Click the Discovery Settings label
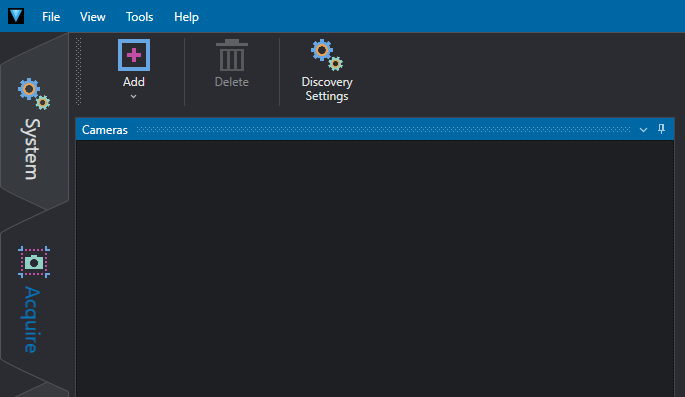Image resolution: width=685 pixels, height=397 pixels. pyautogui.click(x=327, y=89)
